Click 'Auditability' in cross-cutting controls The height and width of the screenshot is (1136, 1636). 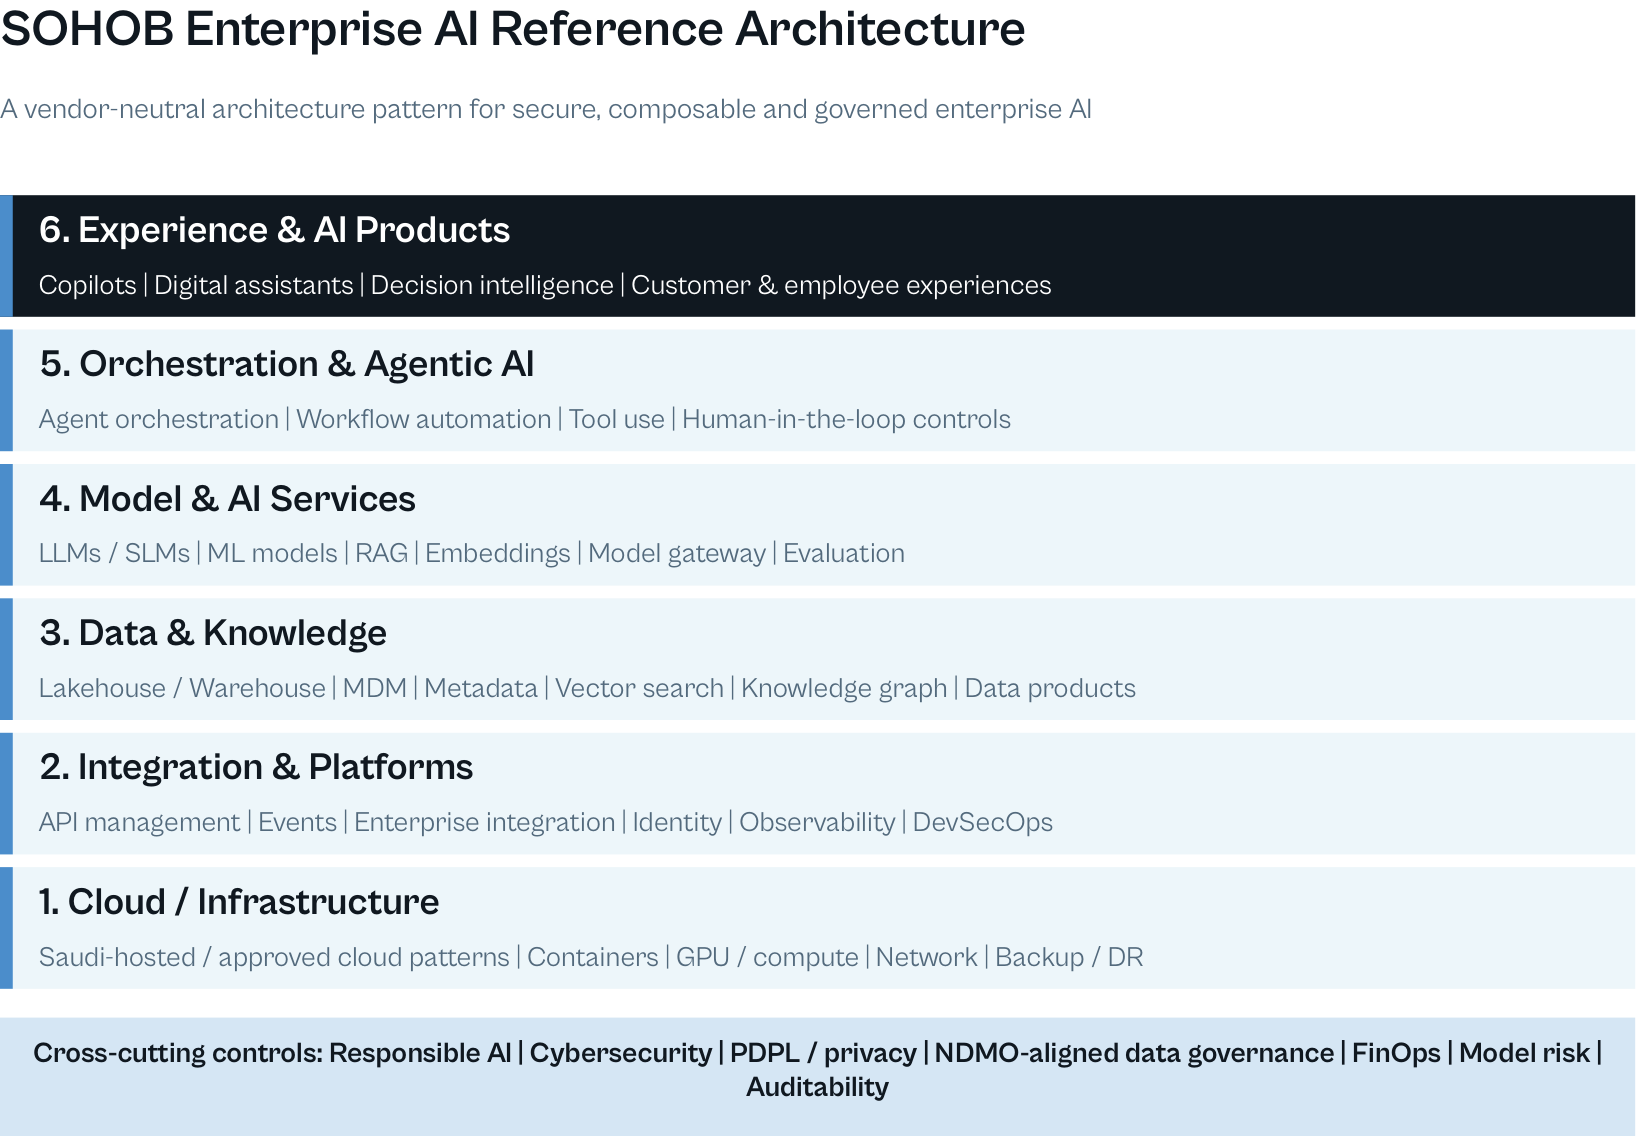click(817, 1087)
